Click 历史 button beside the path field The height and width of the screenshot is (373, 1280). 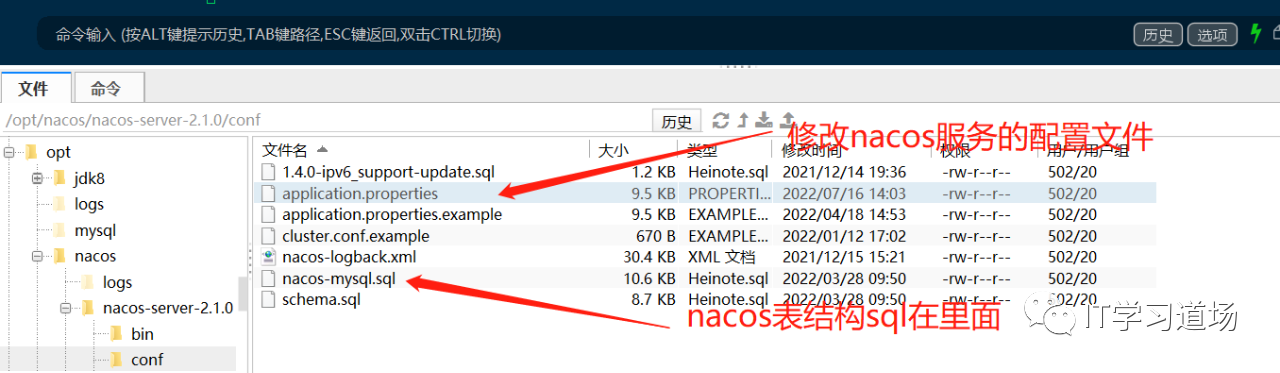point(677,121)
